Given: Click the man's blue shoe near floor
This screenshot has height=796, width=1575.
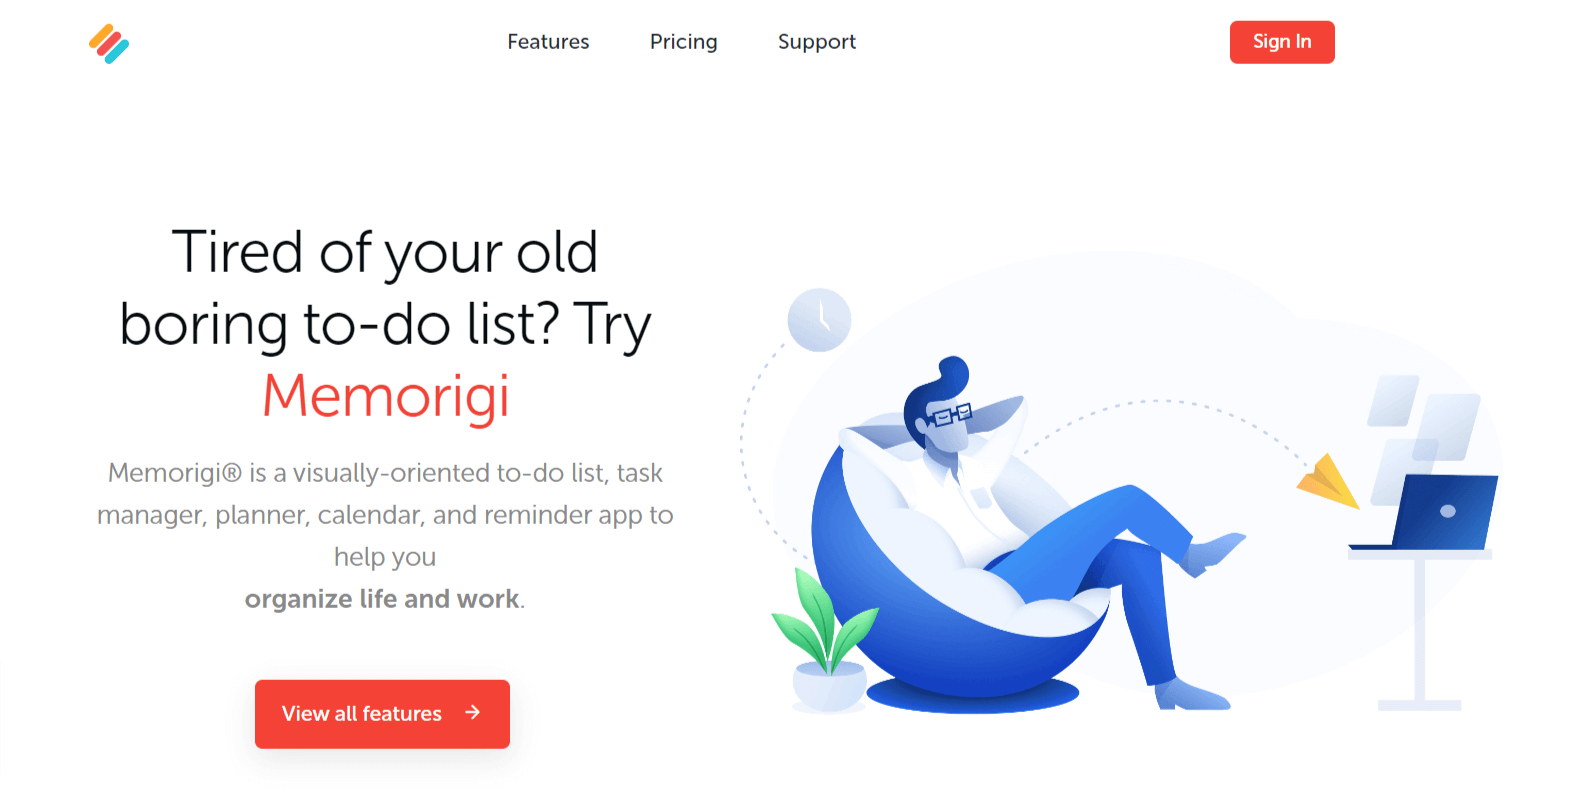Looking at the screenshot, I should tap(1192, 695).
